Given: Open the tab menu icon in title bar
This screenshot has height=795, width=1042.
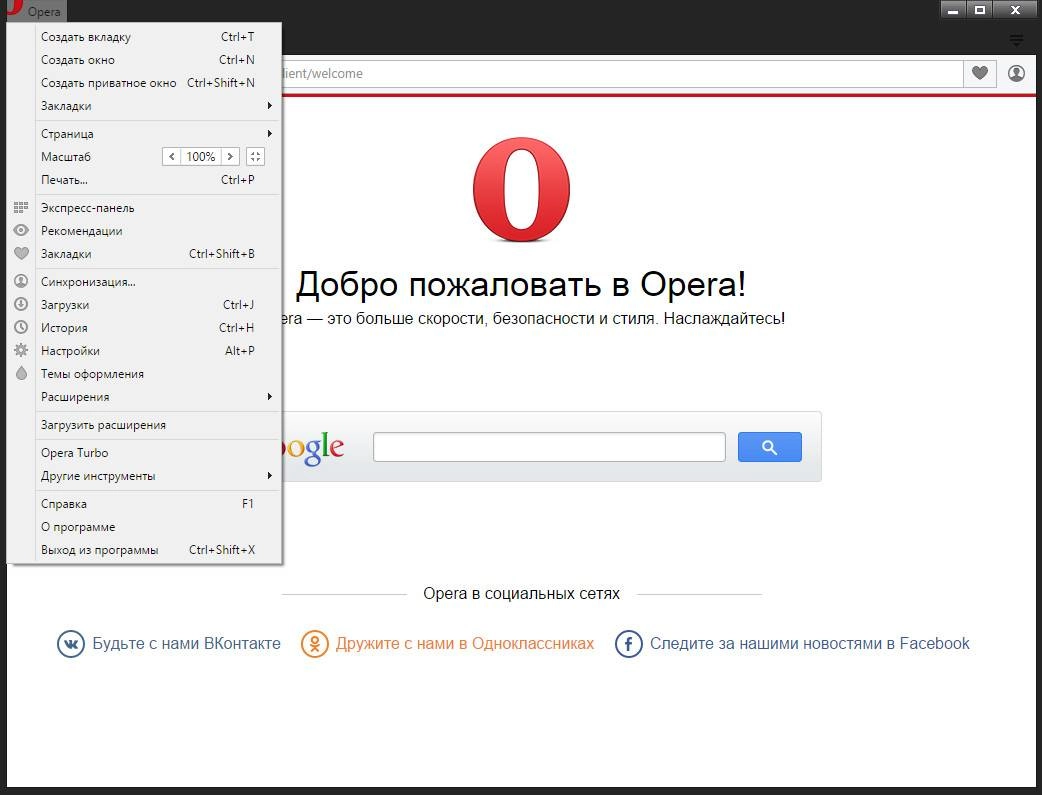Looking at the screenshot, I should tap(1016, 41).
